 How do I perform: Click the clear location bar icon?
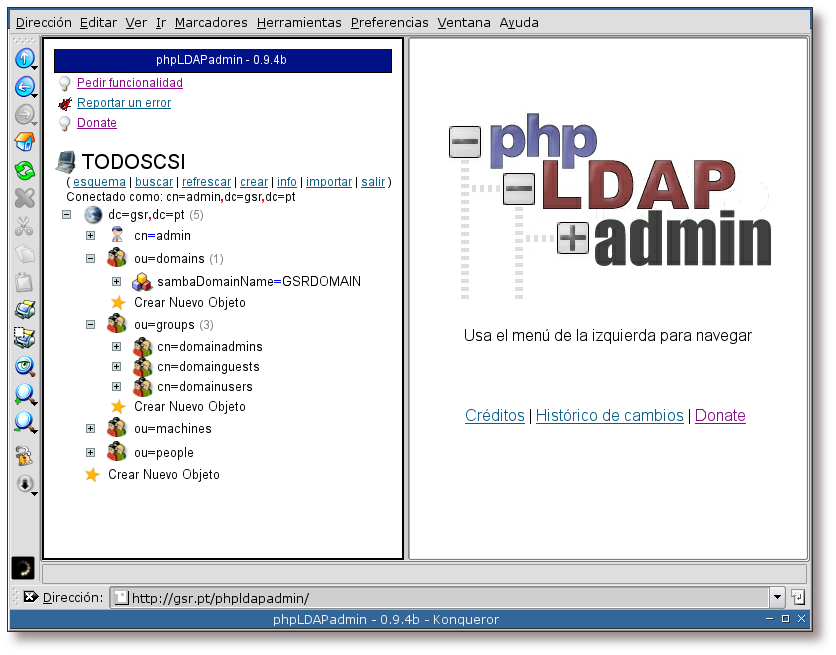pyautogui.click(x=30, y=597)
